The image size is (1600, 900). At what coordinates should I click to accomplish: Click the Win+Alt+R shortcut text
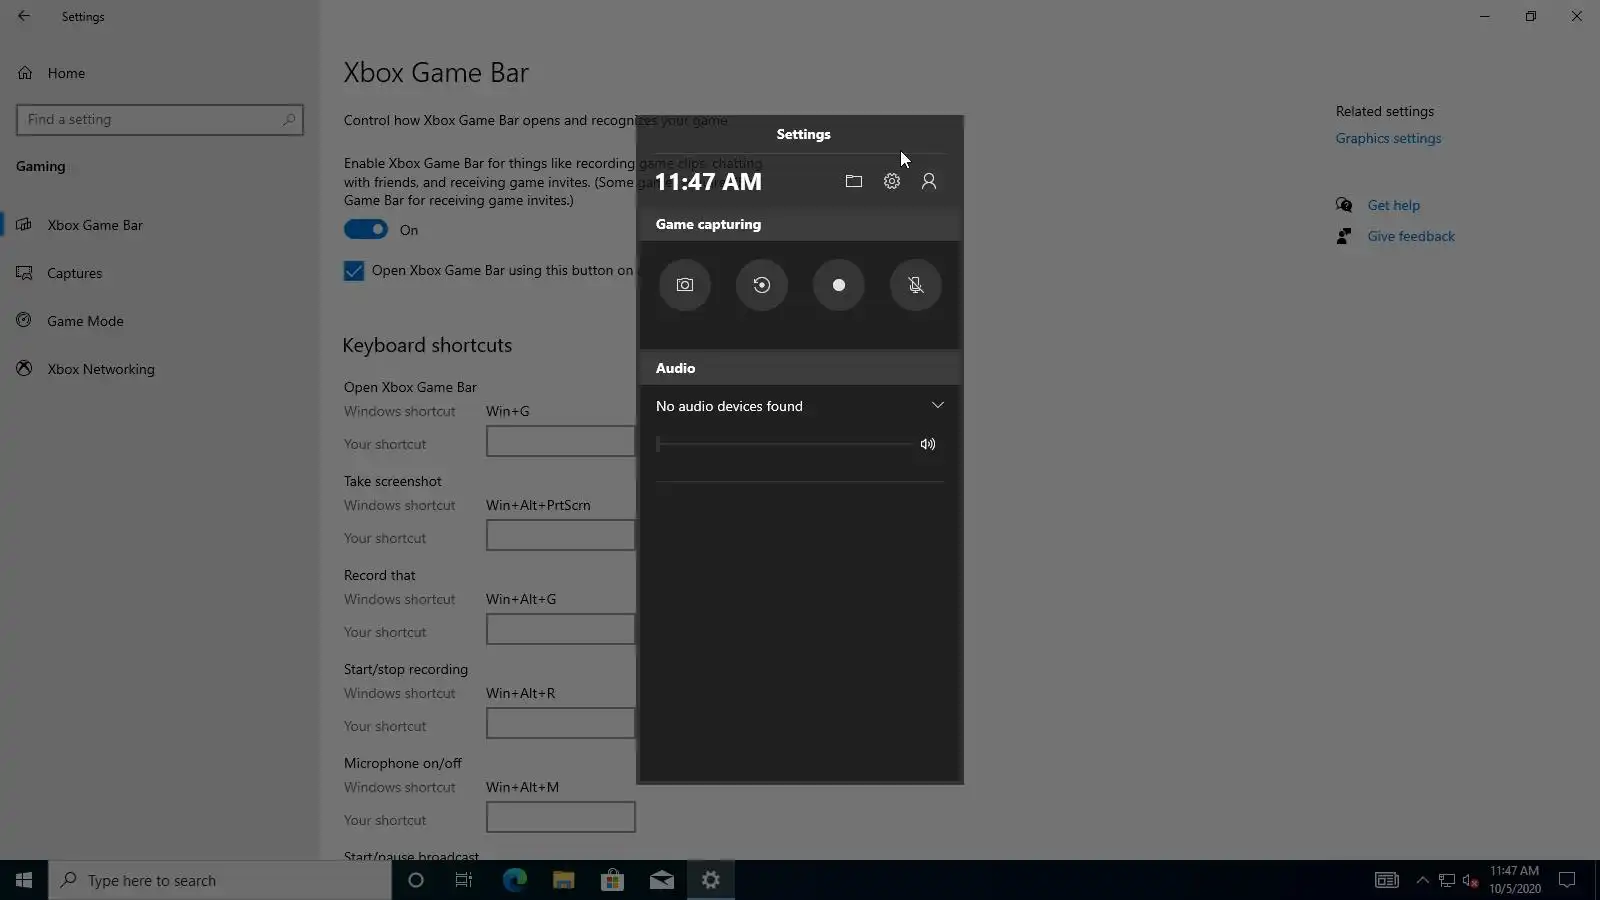tap(520, 693)
